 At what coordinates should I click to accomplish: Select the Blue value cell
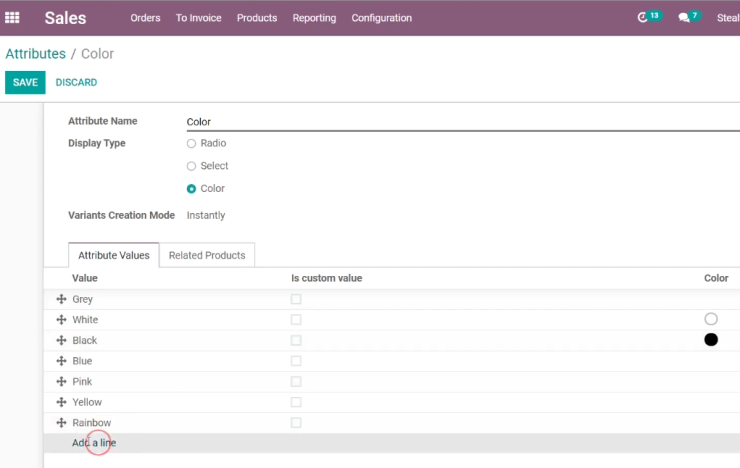pos(82,361)
